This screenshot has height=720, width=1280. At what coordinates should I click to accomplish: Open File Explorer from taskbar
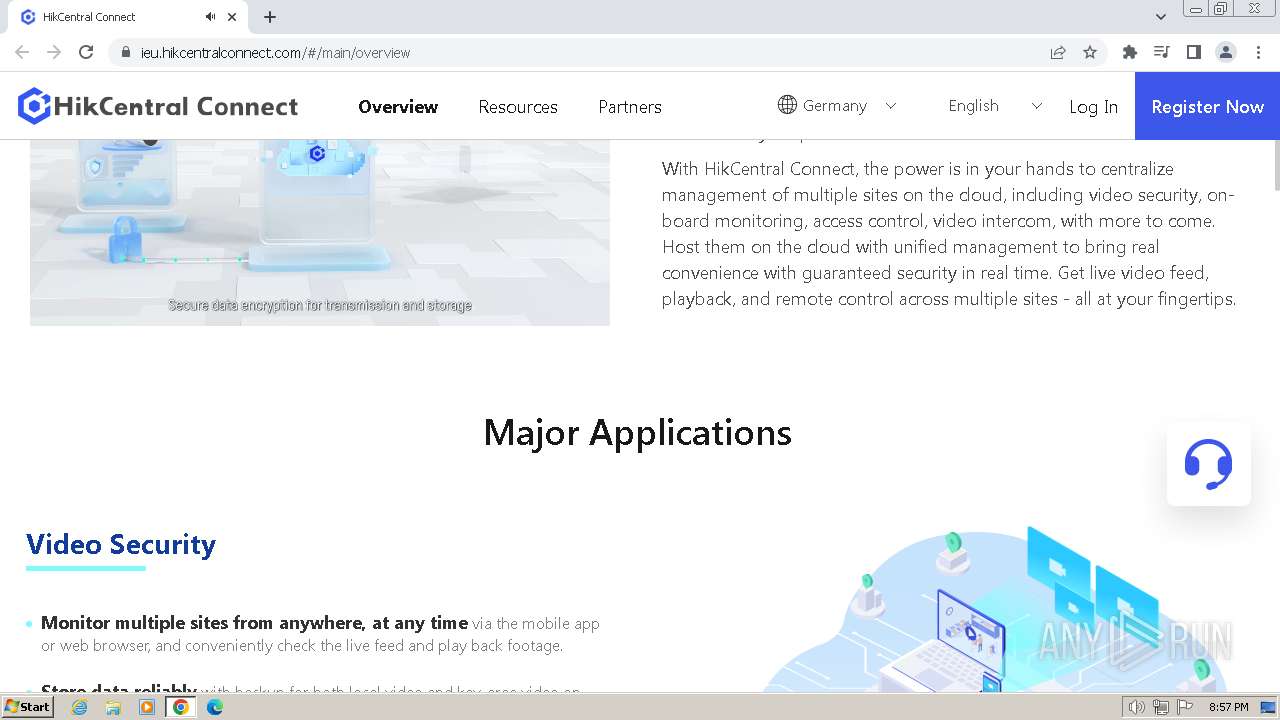click(x=113, y=707)
